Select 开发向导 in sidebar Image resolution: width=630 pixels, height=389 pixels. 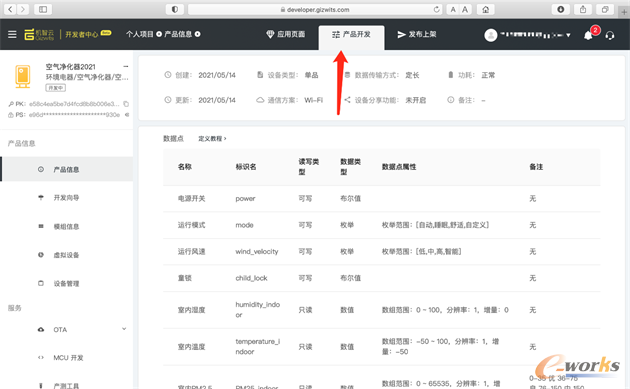pos(66,198)
